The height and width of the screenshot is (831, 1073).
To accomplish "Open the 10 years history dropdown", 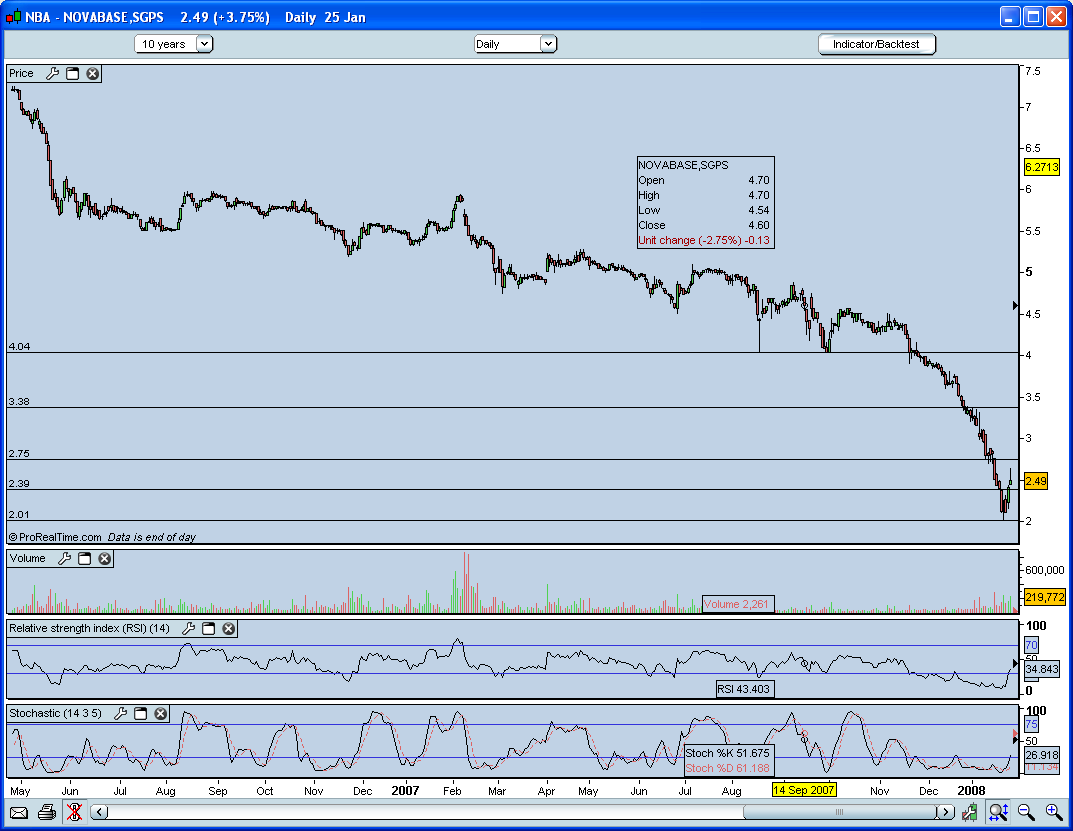I will pyautogui.click(x=173, y=44).
